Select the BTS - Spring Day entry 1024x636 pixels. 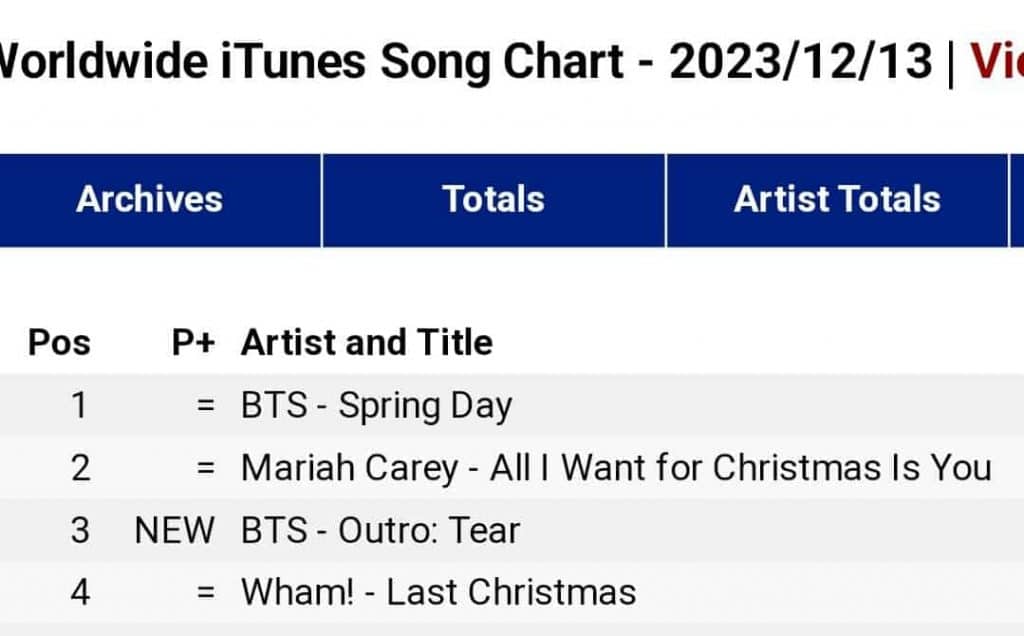tap(376, 406)
